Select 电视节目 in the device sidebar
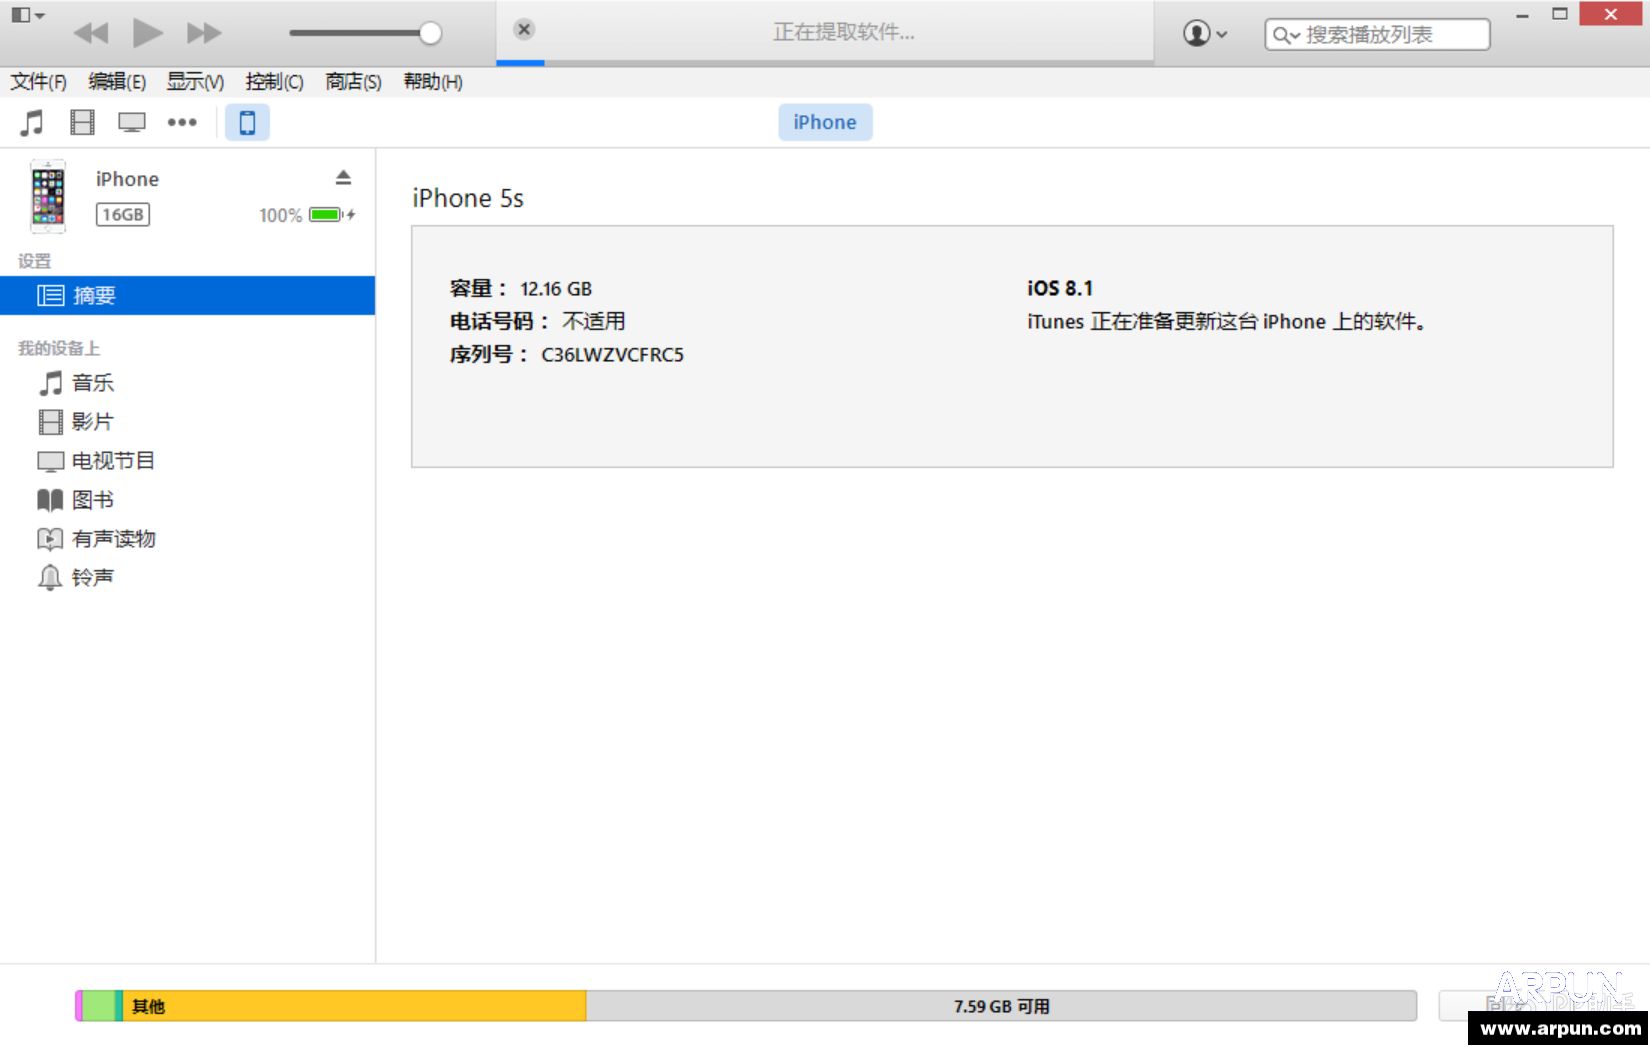 click(114, 460)
